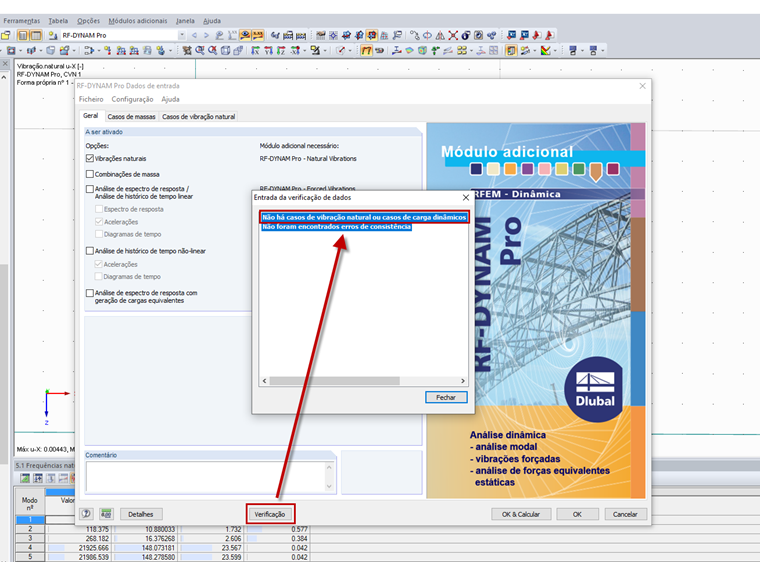760x570 pixels.
Task: Go to previous module with left arrow
Action: pyautogui.click(x=194, y=35)
